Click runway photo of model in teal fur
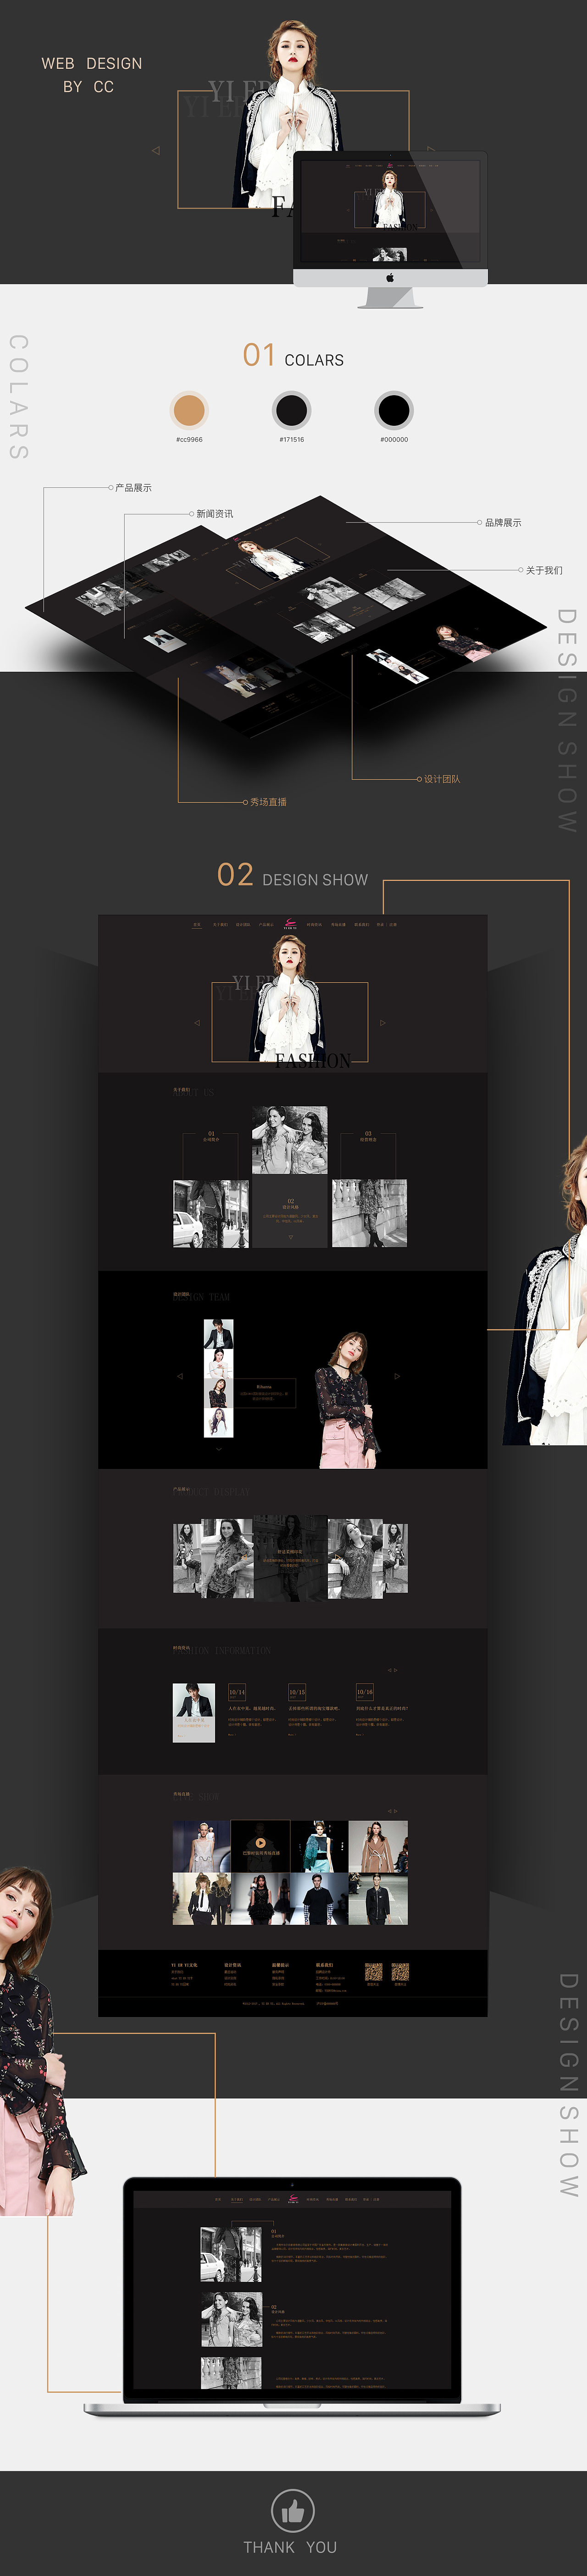 pos(319,1846)
